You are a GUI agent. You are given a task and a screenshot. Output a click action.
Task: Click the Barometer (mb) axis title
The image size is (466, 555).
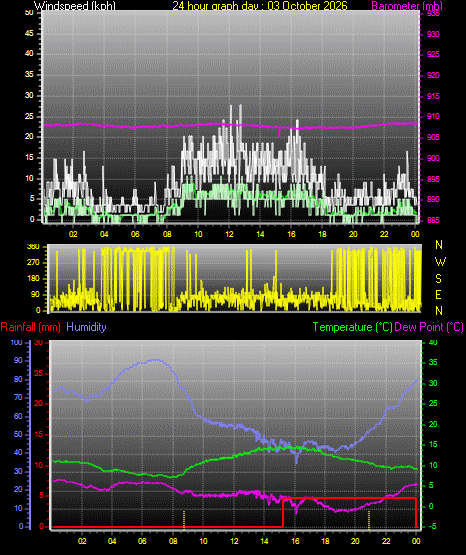click(407, 6)
